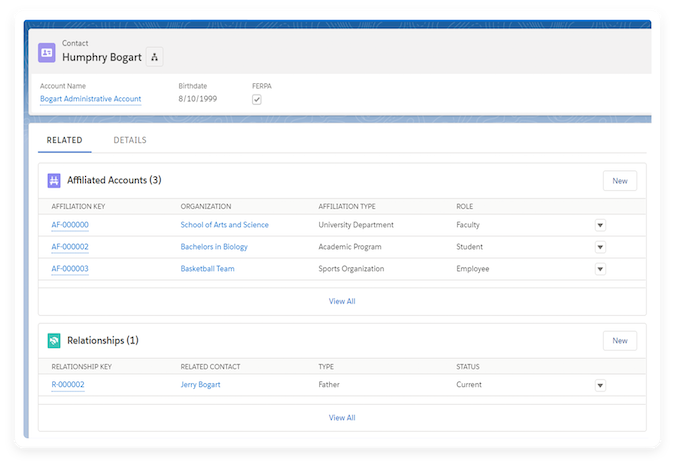Click the birthdate value 8/10/1999

tap(198, 99)
